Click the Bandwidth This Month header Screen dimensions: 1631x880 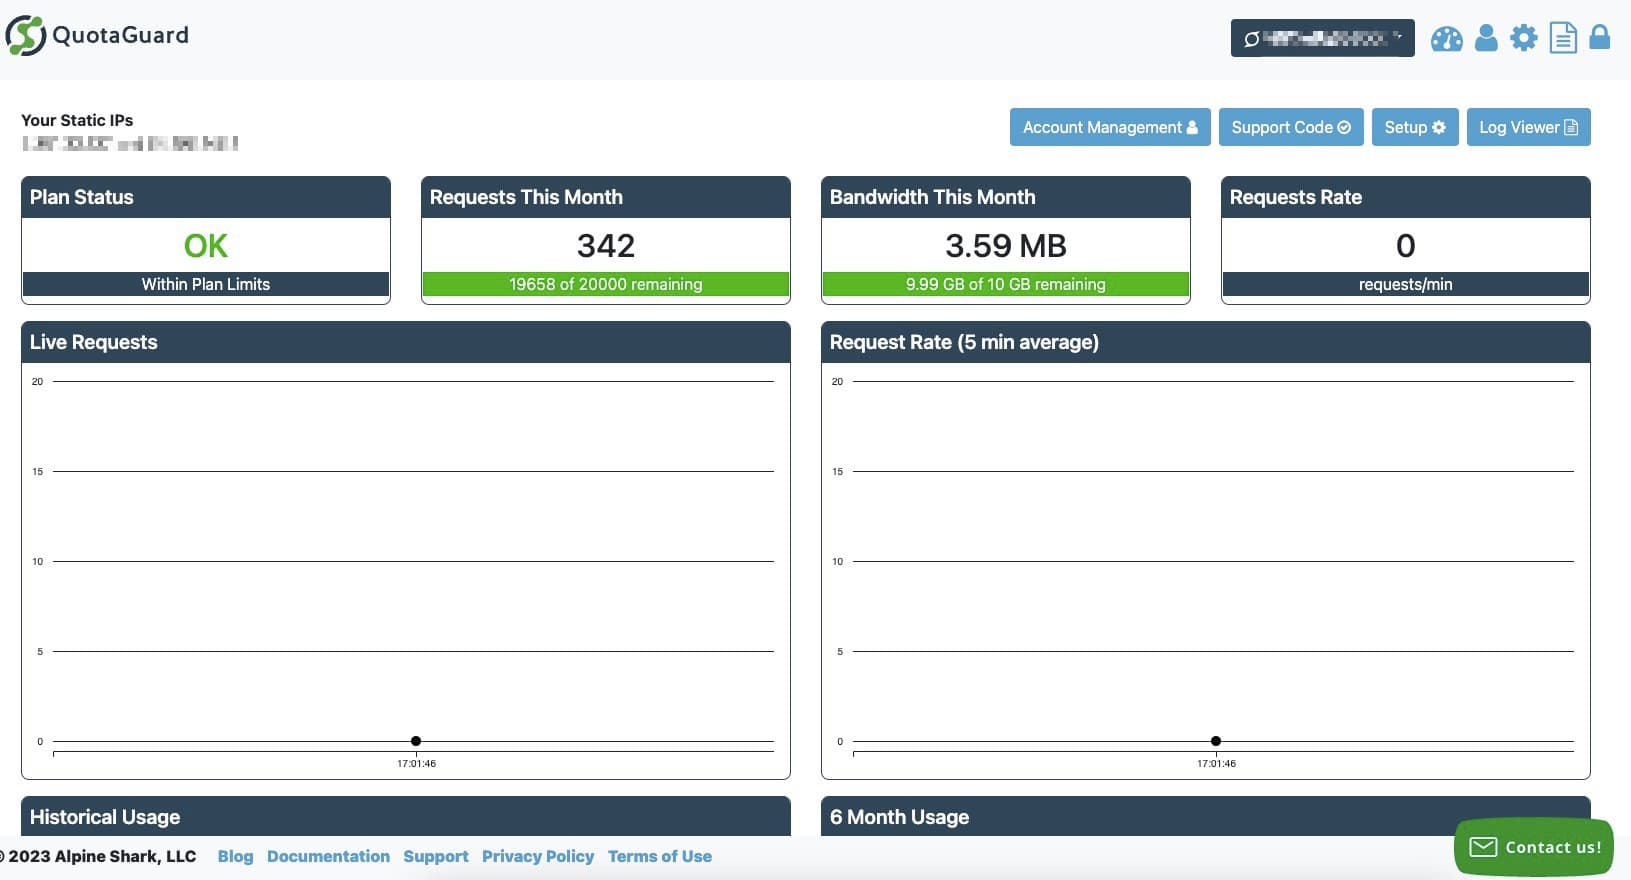[x=1006, y=197]
